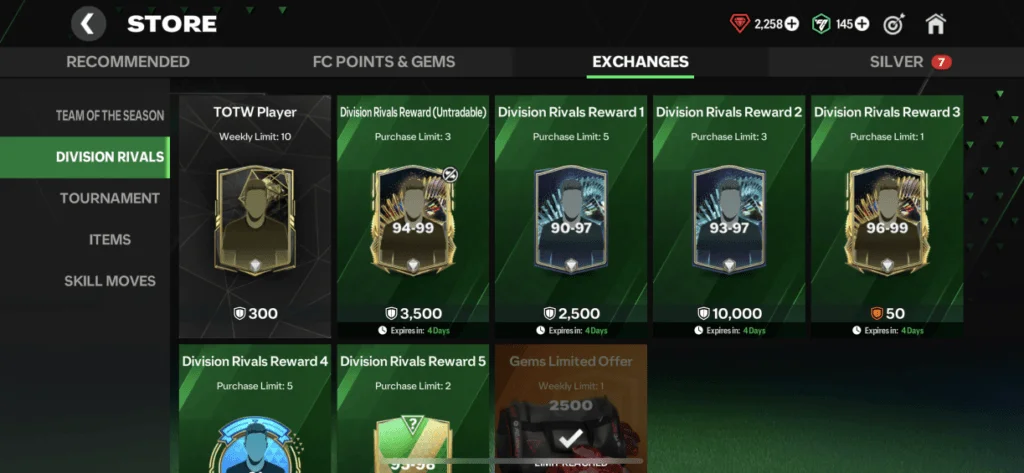The height and width of the screenshot is (473, 1024).
Task: Open Division Rivals Reward 1 card 90-97
Action: (571, 216)
